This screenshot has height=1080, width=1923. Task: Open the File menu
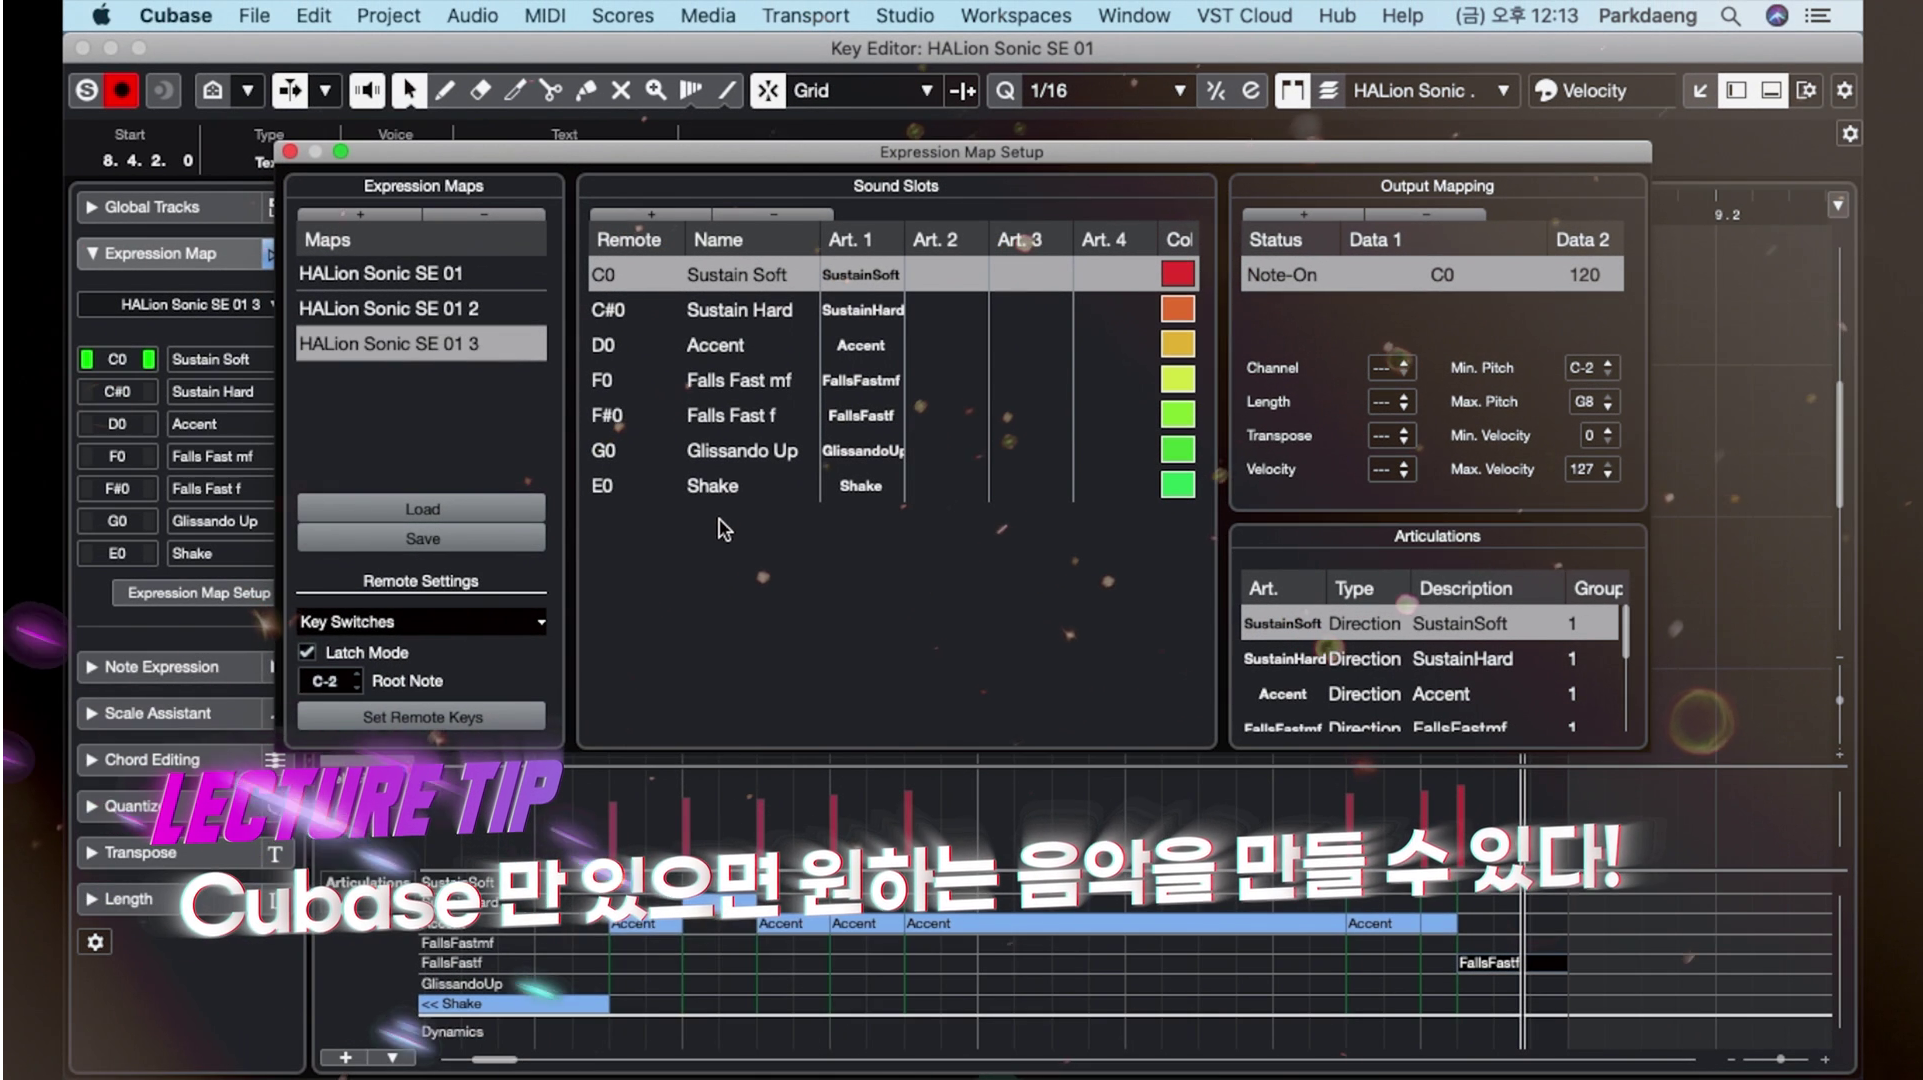(254, 16)
